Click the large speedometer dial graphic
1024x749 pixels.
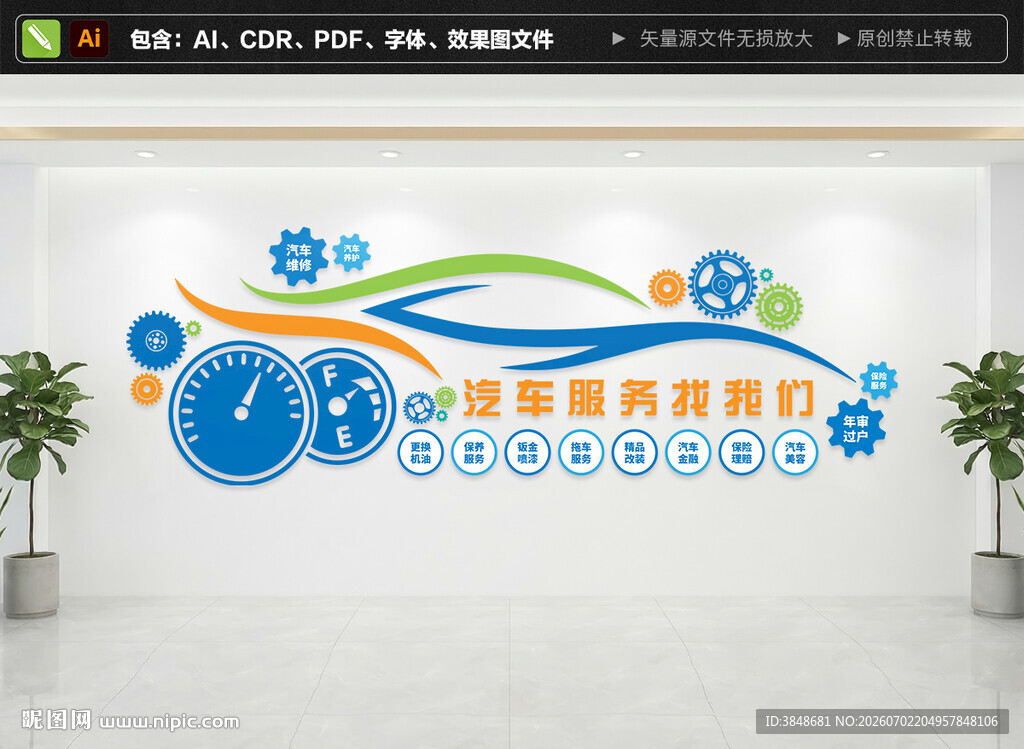pos(242,413)
